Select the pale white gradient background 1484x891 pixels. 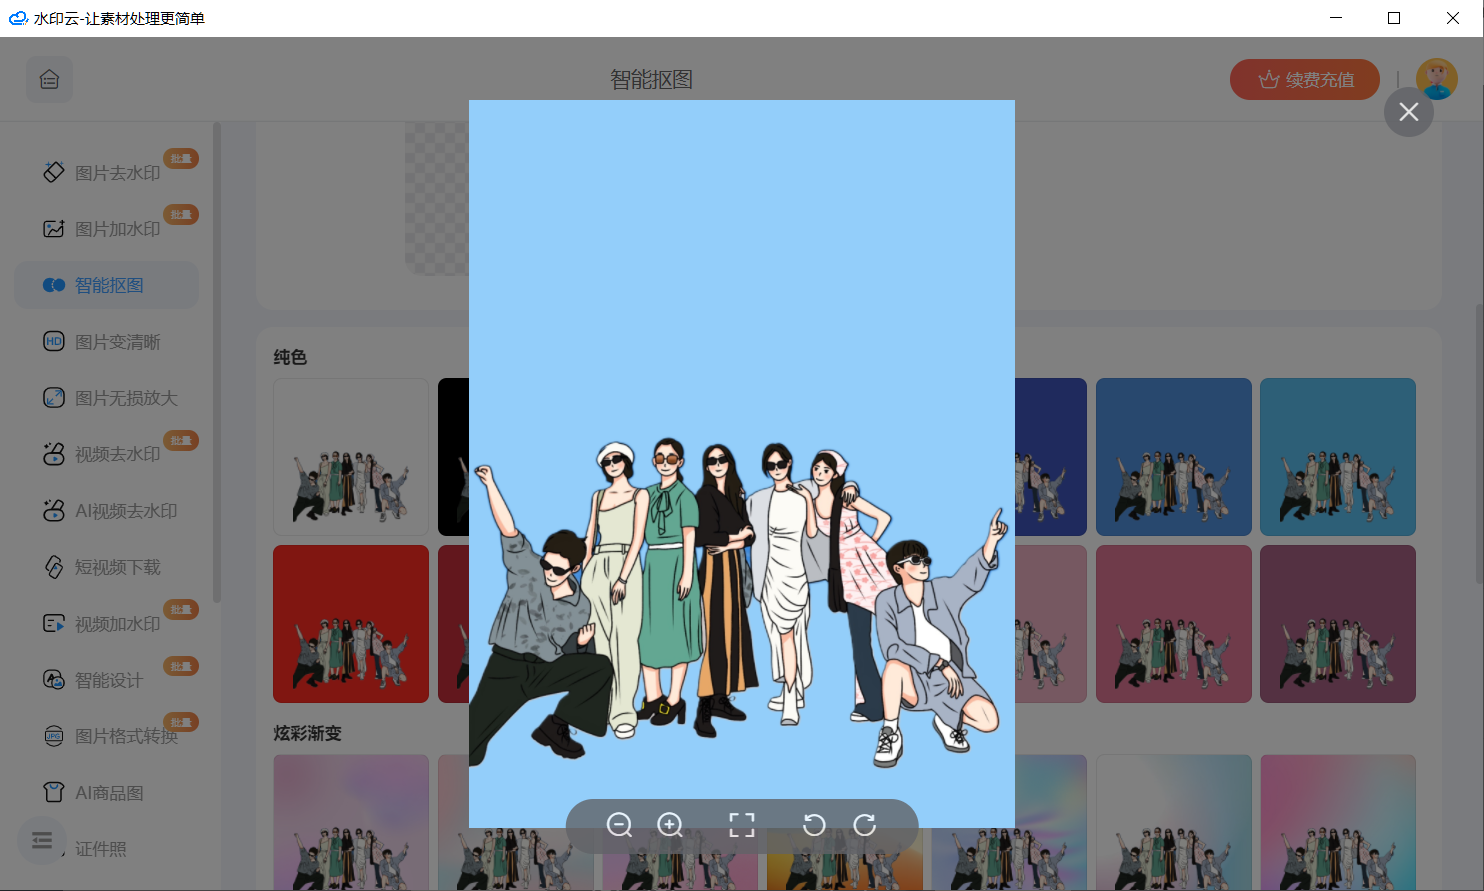pos(1174,822)
